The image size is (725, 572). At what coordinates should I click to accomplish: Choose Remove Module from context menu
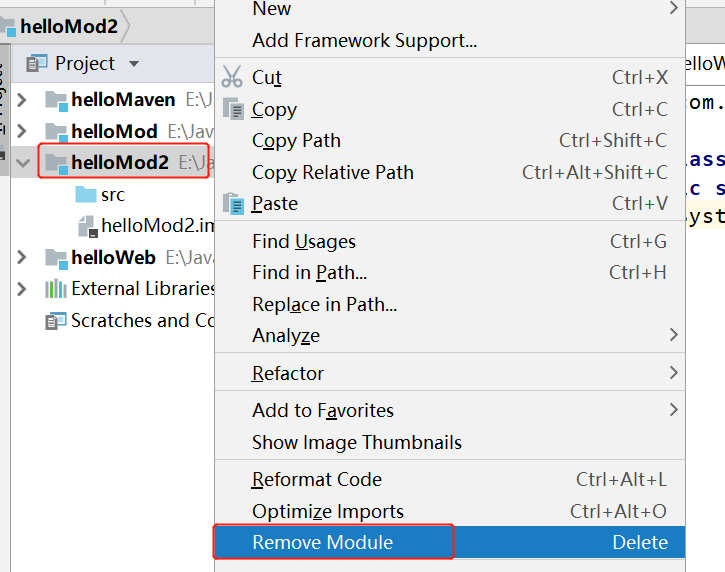pos(323,543)
